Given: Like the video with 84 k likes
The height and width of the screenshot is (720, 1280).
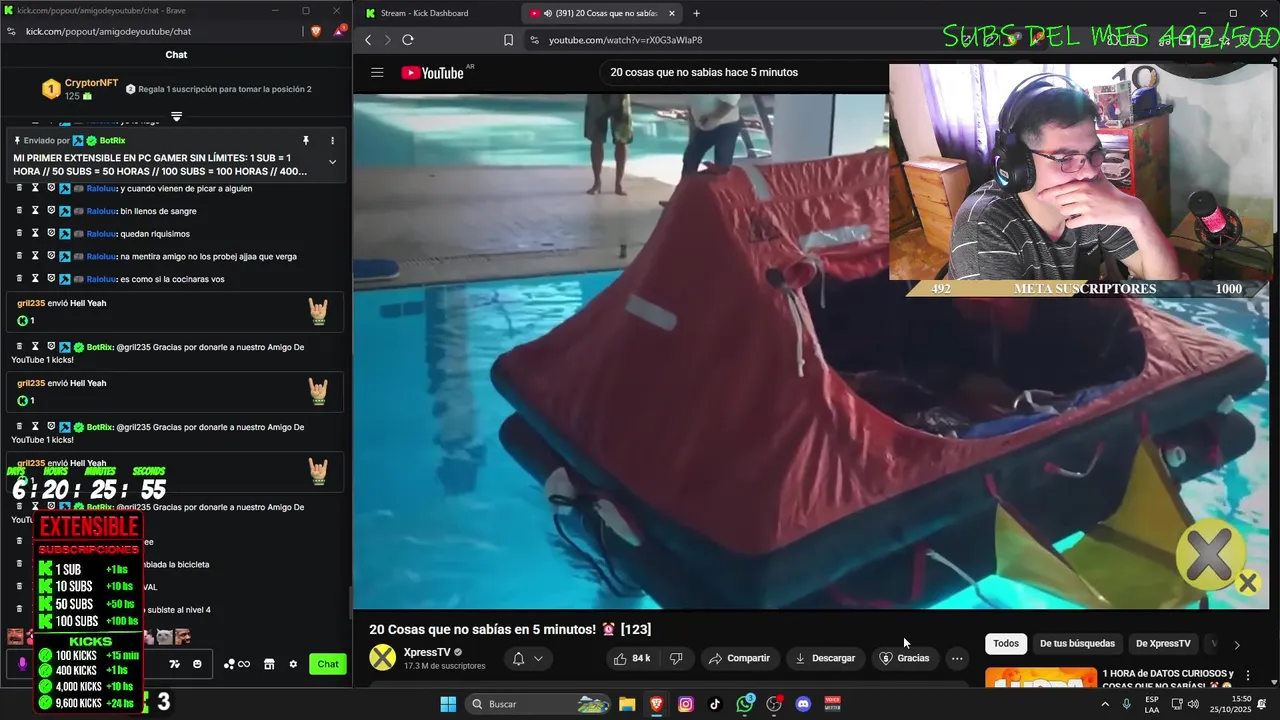Looking at the screenshot, I should (x=631, y=658).
